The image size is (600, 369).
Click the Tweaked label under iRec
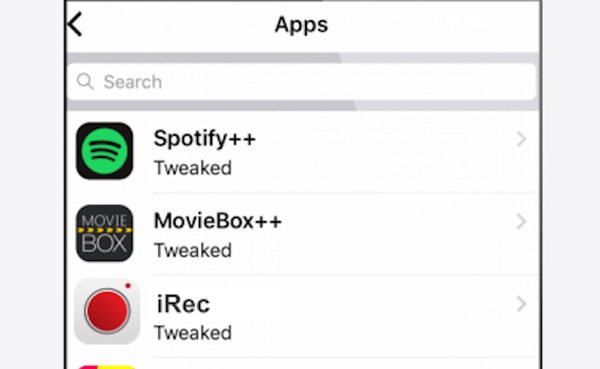(193, 333)
